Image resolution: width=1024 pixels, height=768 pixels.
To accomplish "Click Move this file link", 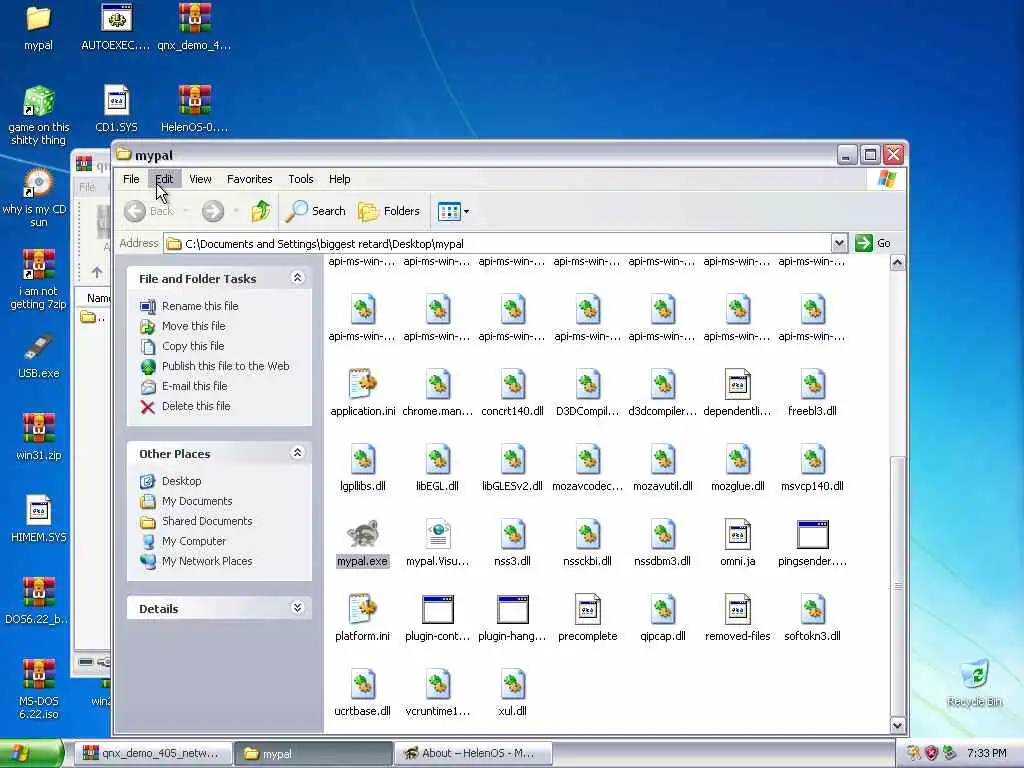I will coord(193,326).
